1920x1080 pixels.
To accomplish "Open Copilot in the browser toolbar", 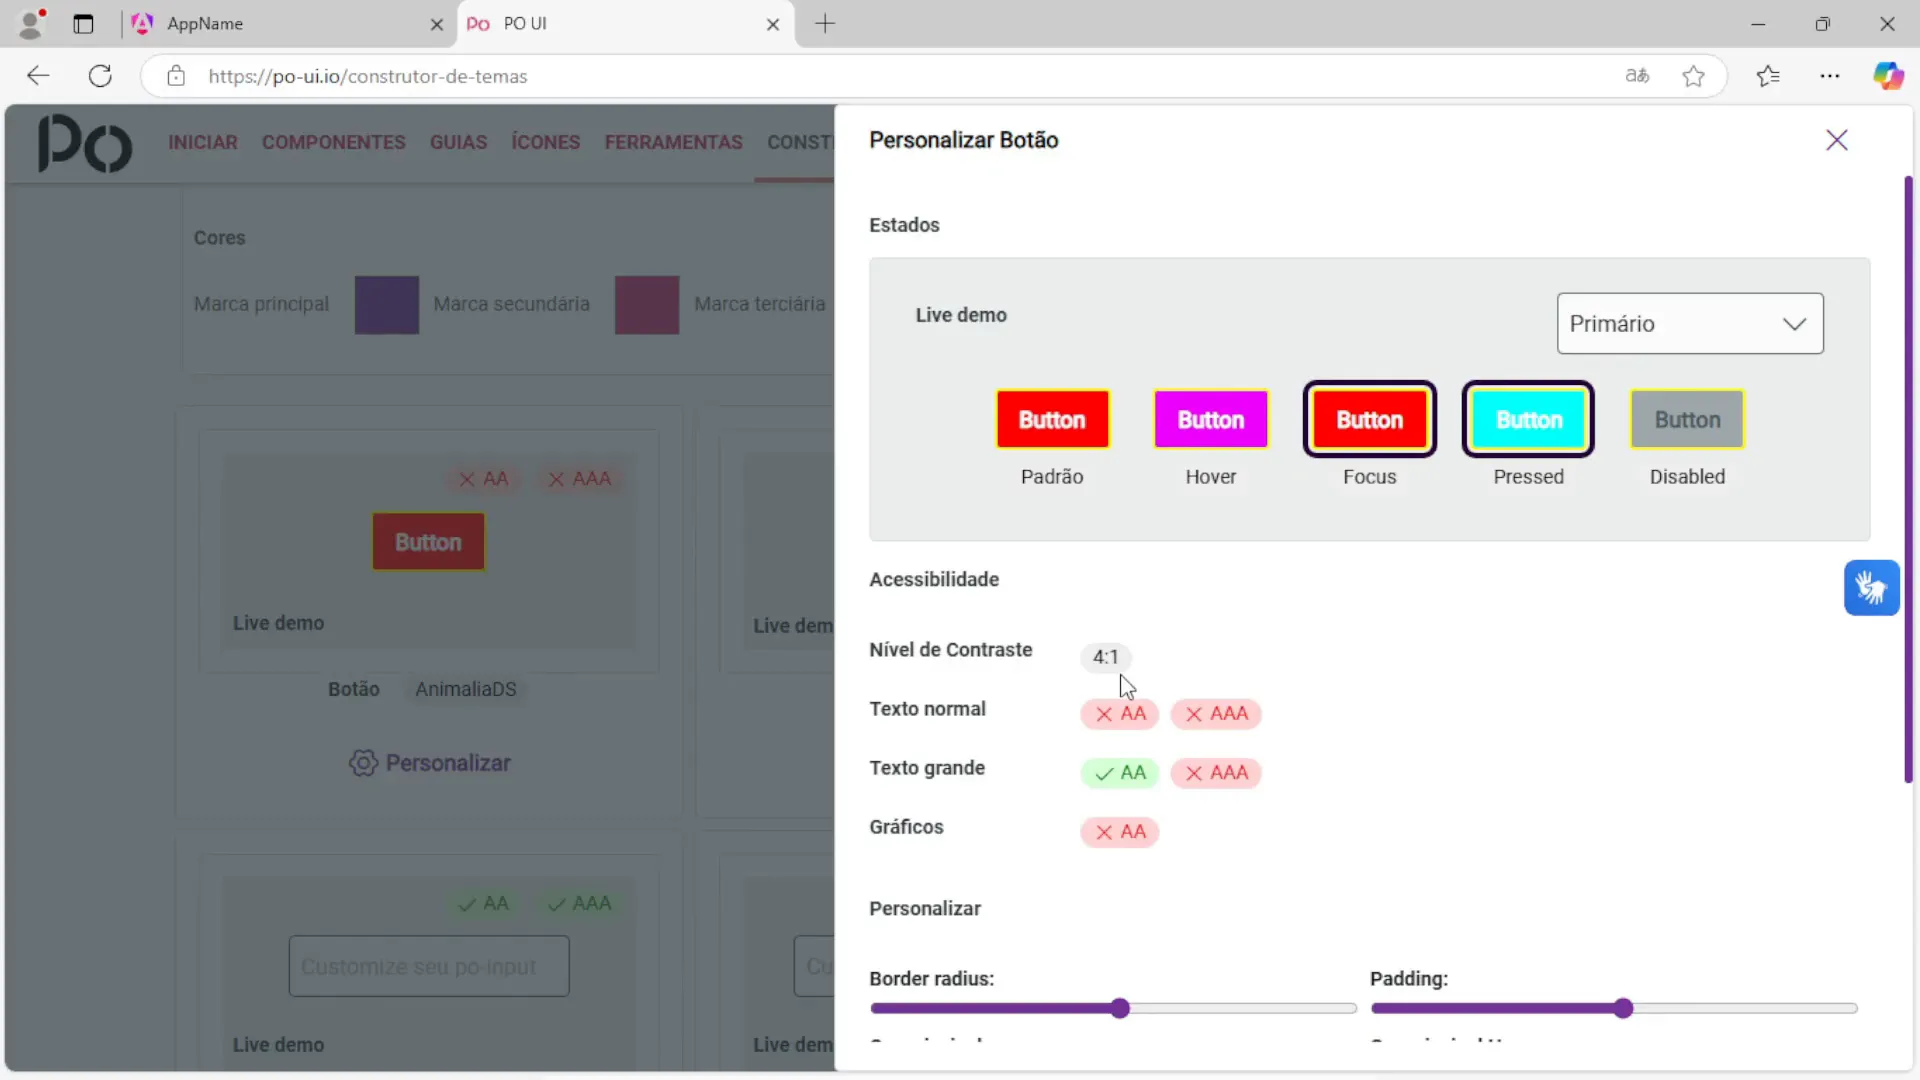I will tap(1890, 76).
